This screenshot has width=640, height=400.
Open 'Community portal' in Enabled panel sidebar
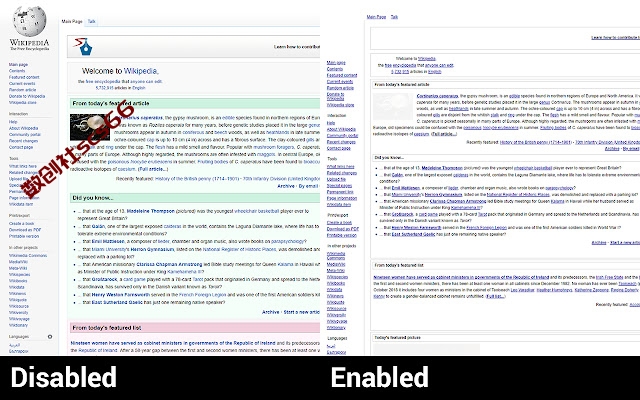342,136
